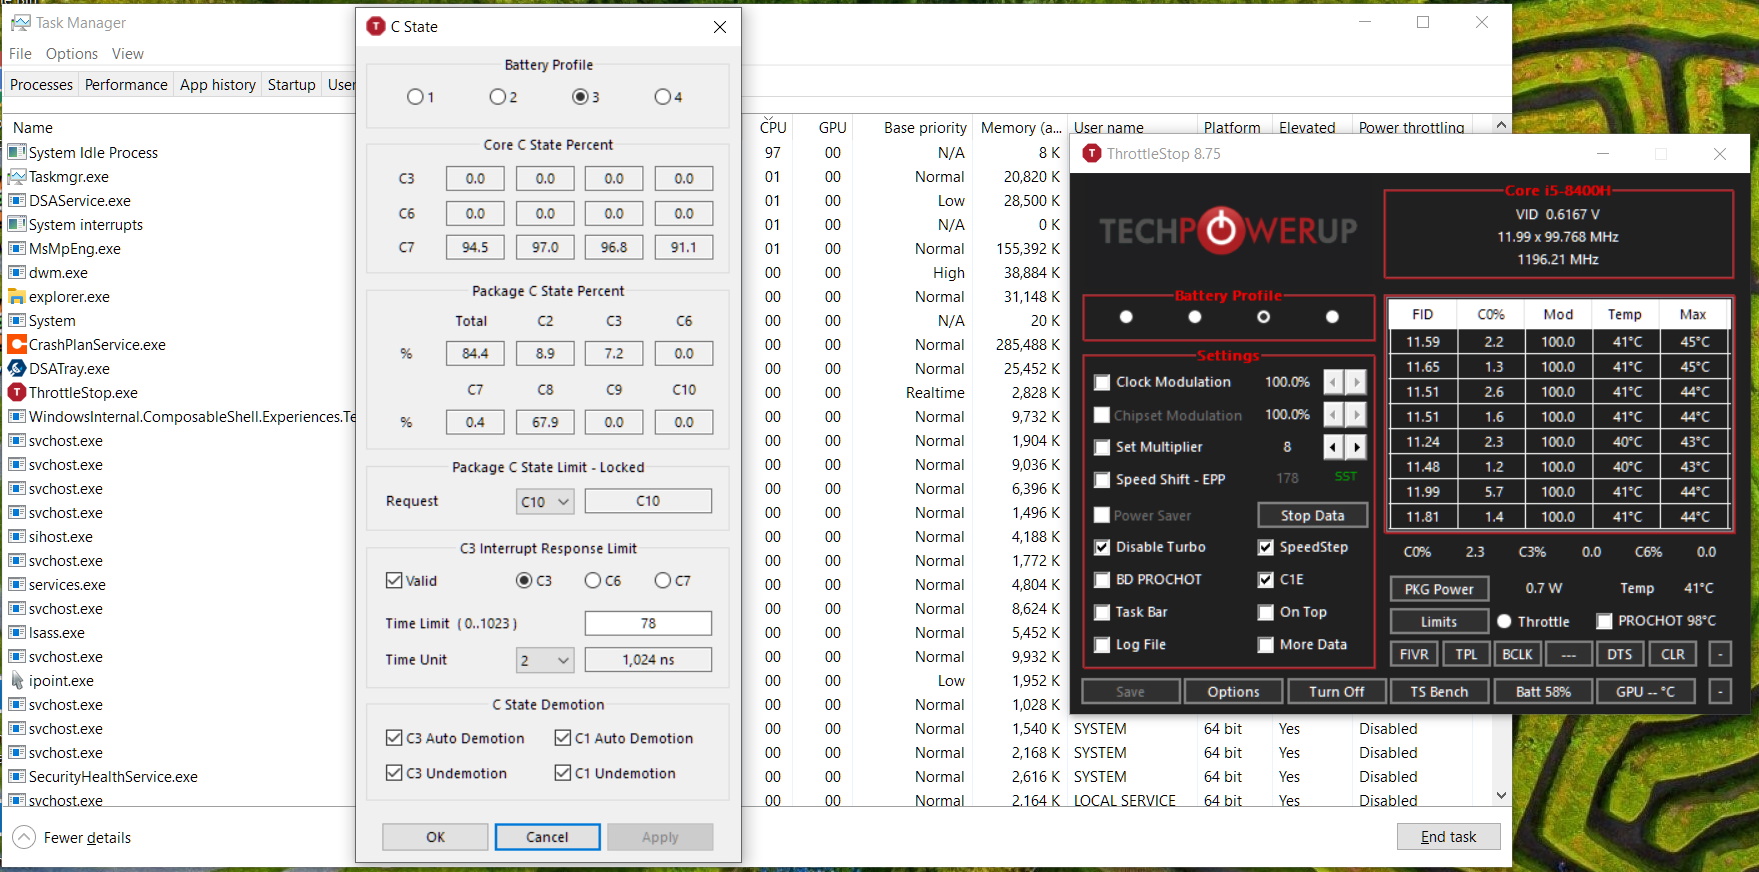Image resolution: width=1759 pixels, height=872 pixels.
Task: Click the Time Limit input field
Action: click(x=648, y=623)
